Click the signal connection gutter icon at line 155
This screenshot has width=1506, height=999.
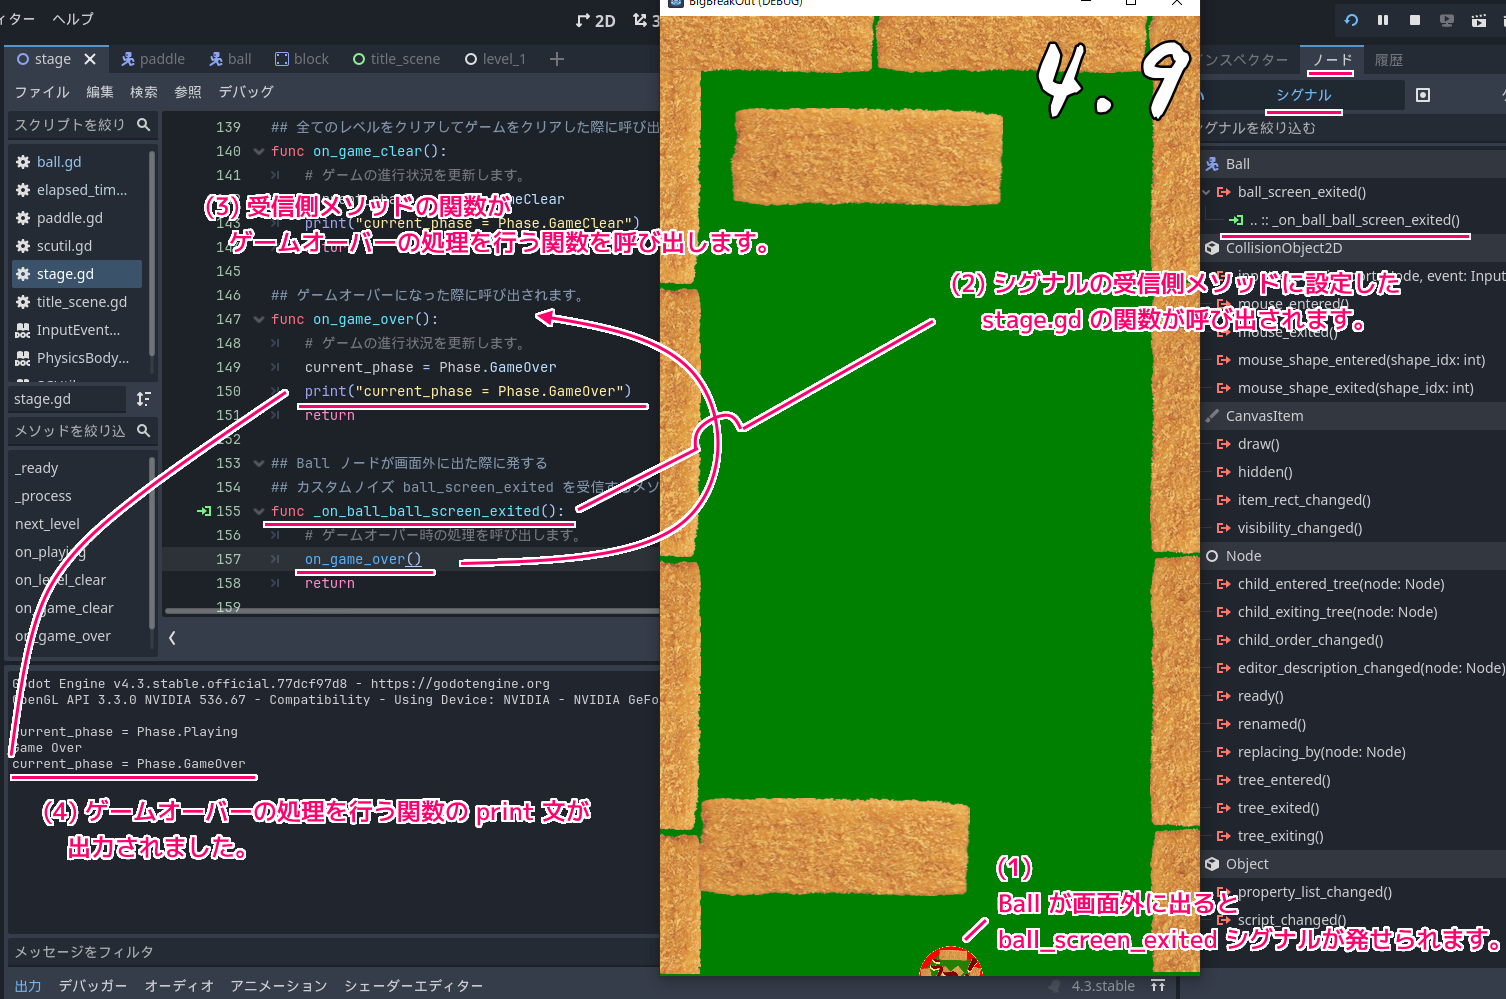click(x=203, y=511)
